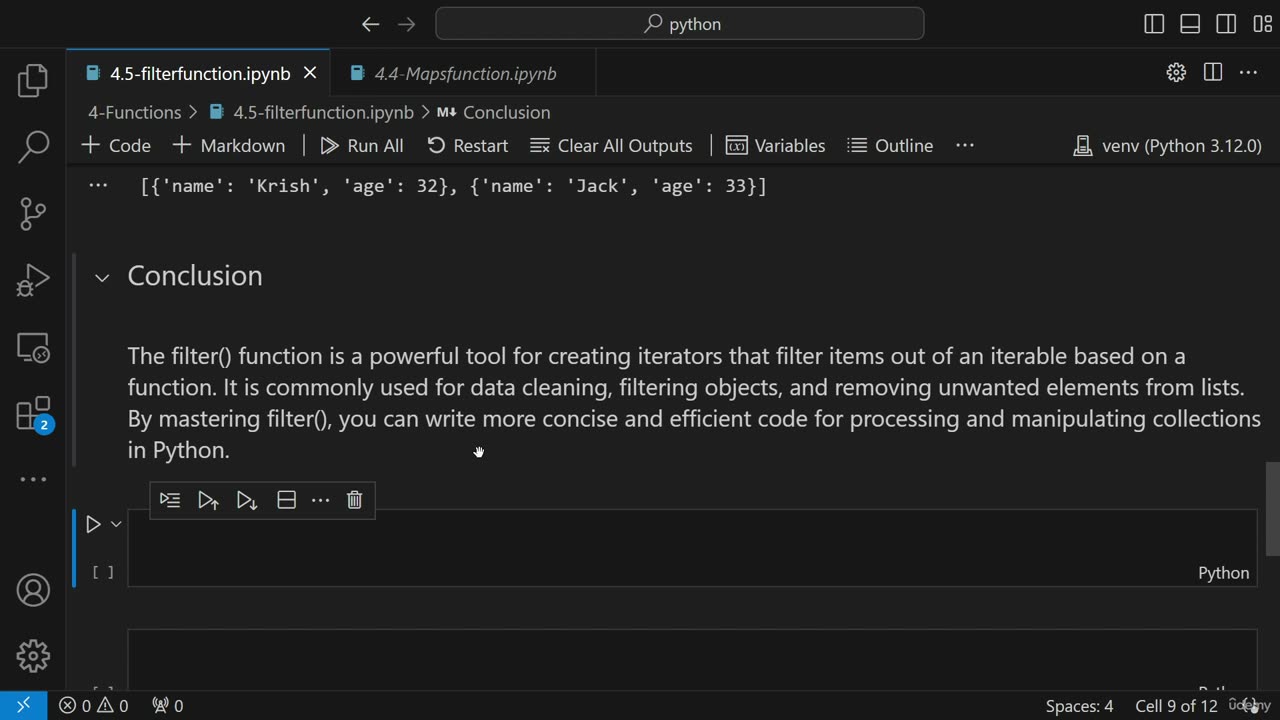The width and height of the screenshot is (1280, 720).
Task: Click Run All button
Action: 362,146
